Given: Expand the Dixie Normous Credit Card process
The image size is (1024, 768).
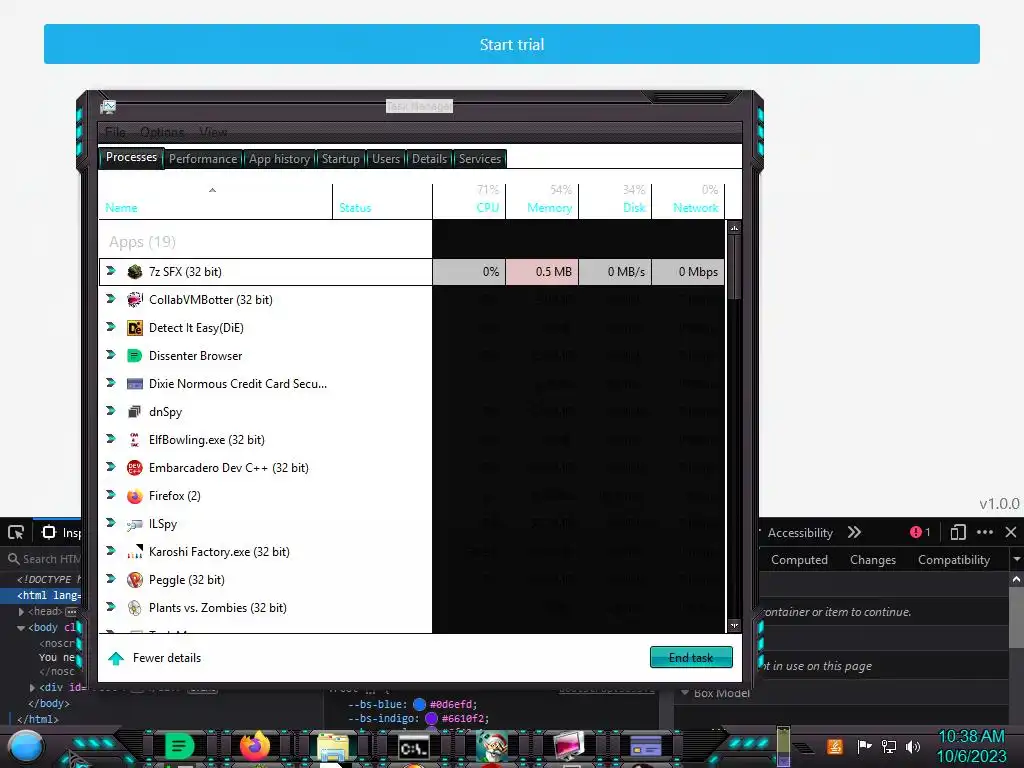Looking at the screenshot, I should click(111, 383).
